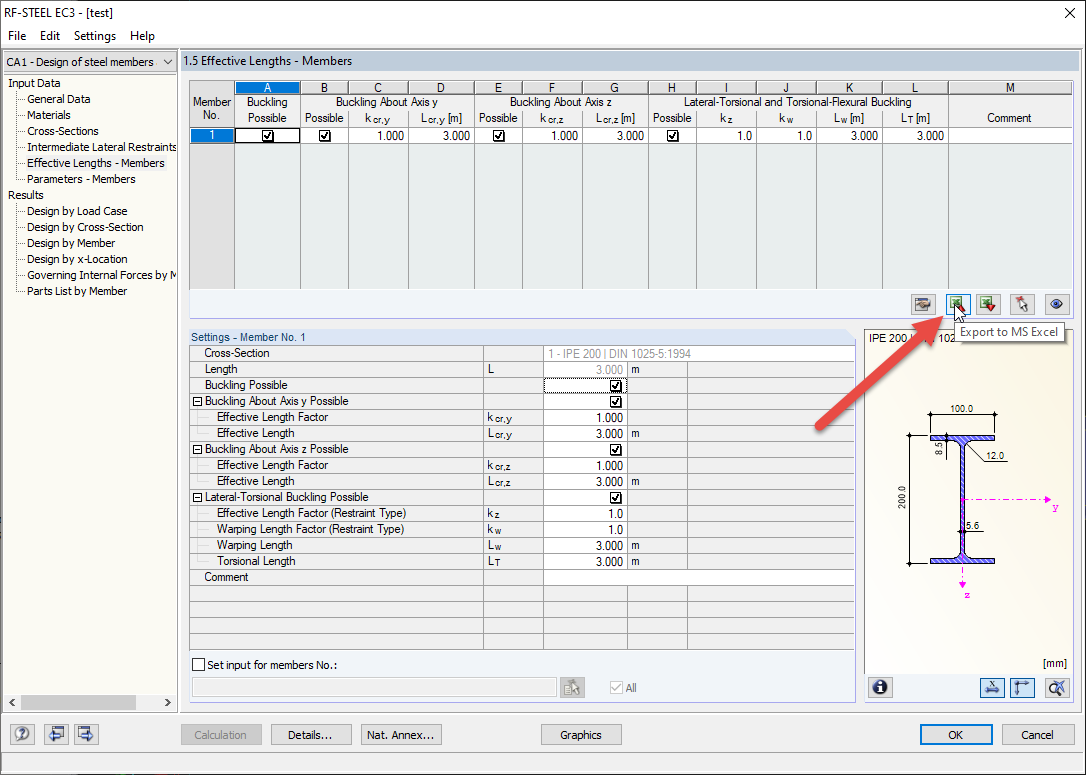Open Design by Cross-Section results
The image size is (1086, 775).
85,227
